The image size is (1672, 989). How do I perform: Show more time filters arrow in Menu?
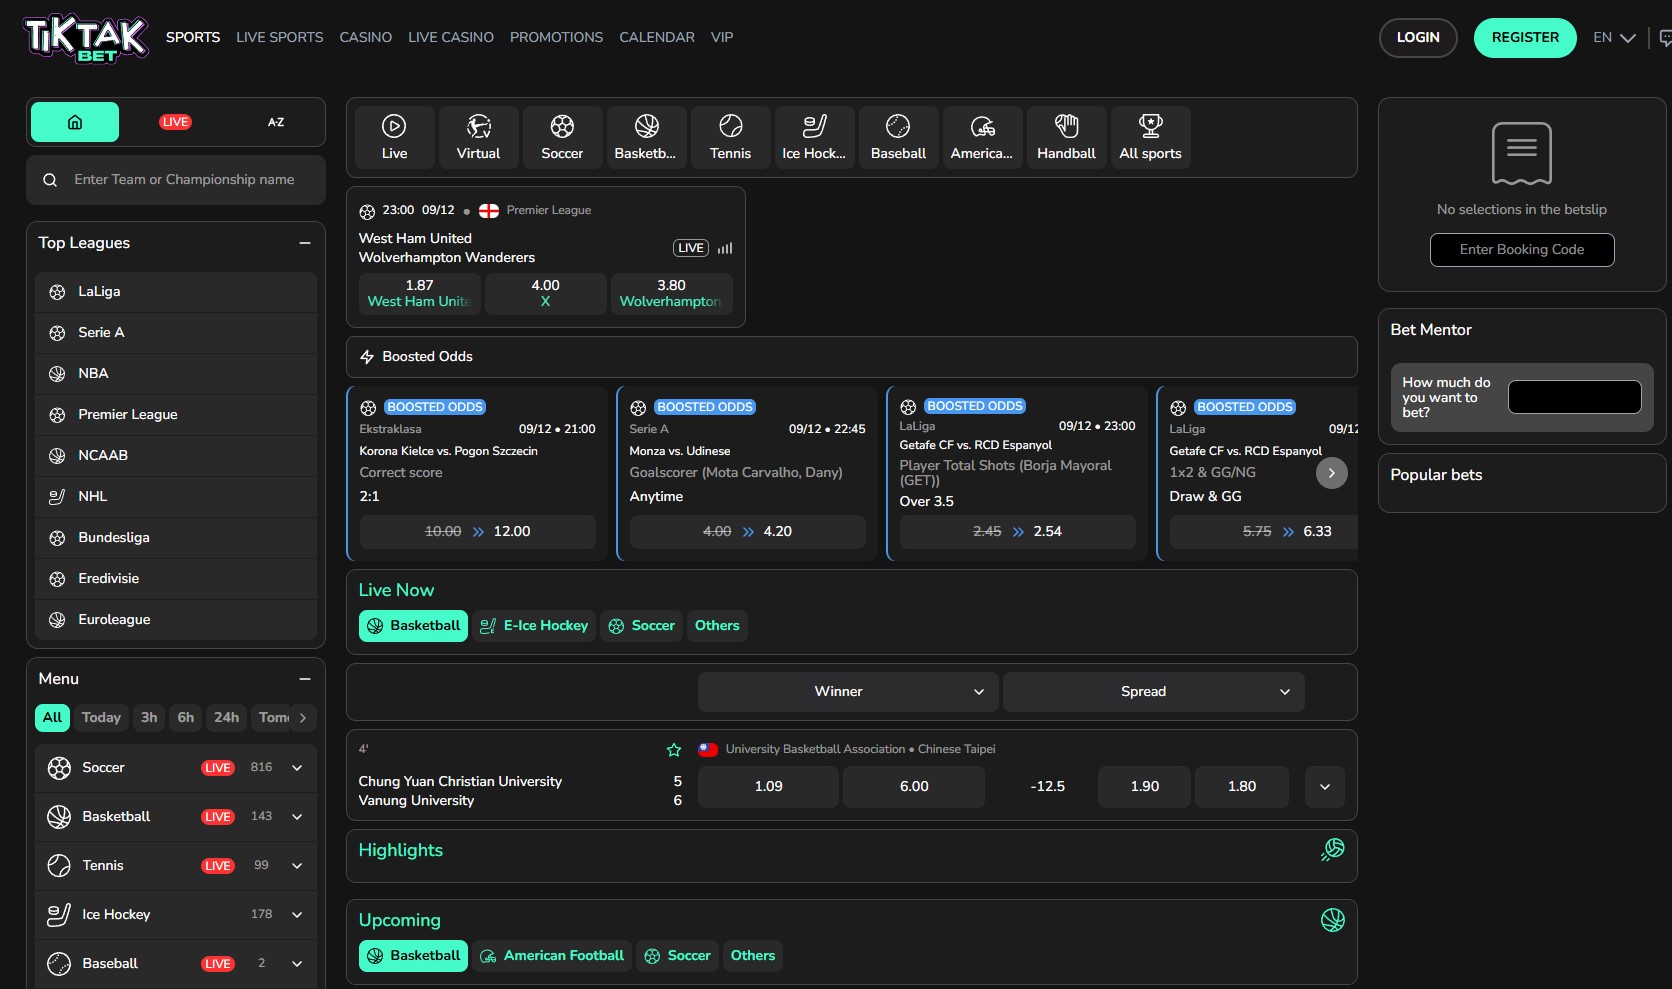point(303,718)
